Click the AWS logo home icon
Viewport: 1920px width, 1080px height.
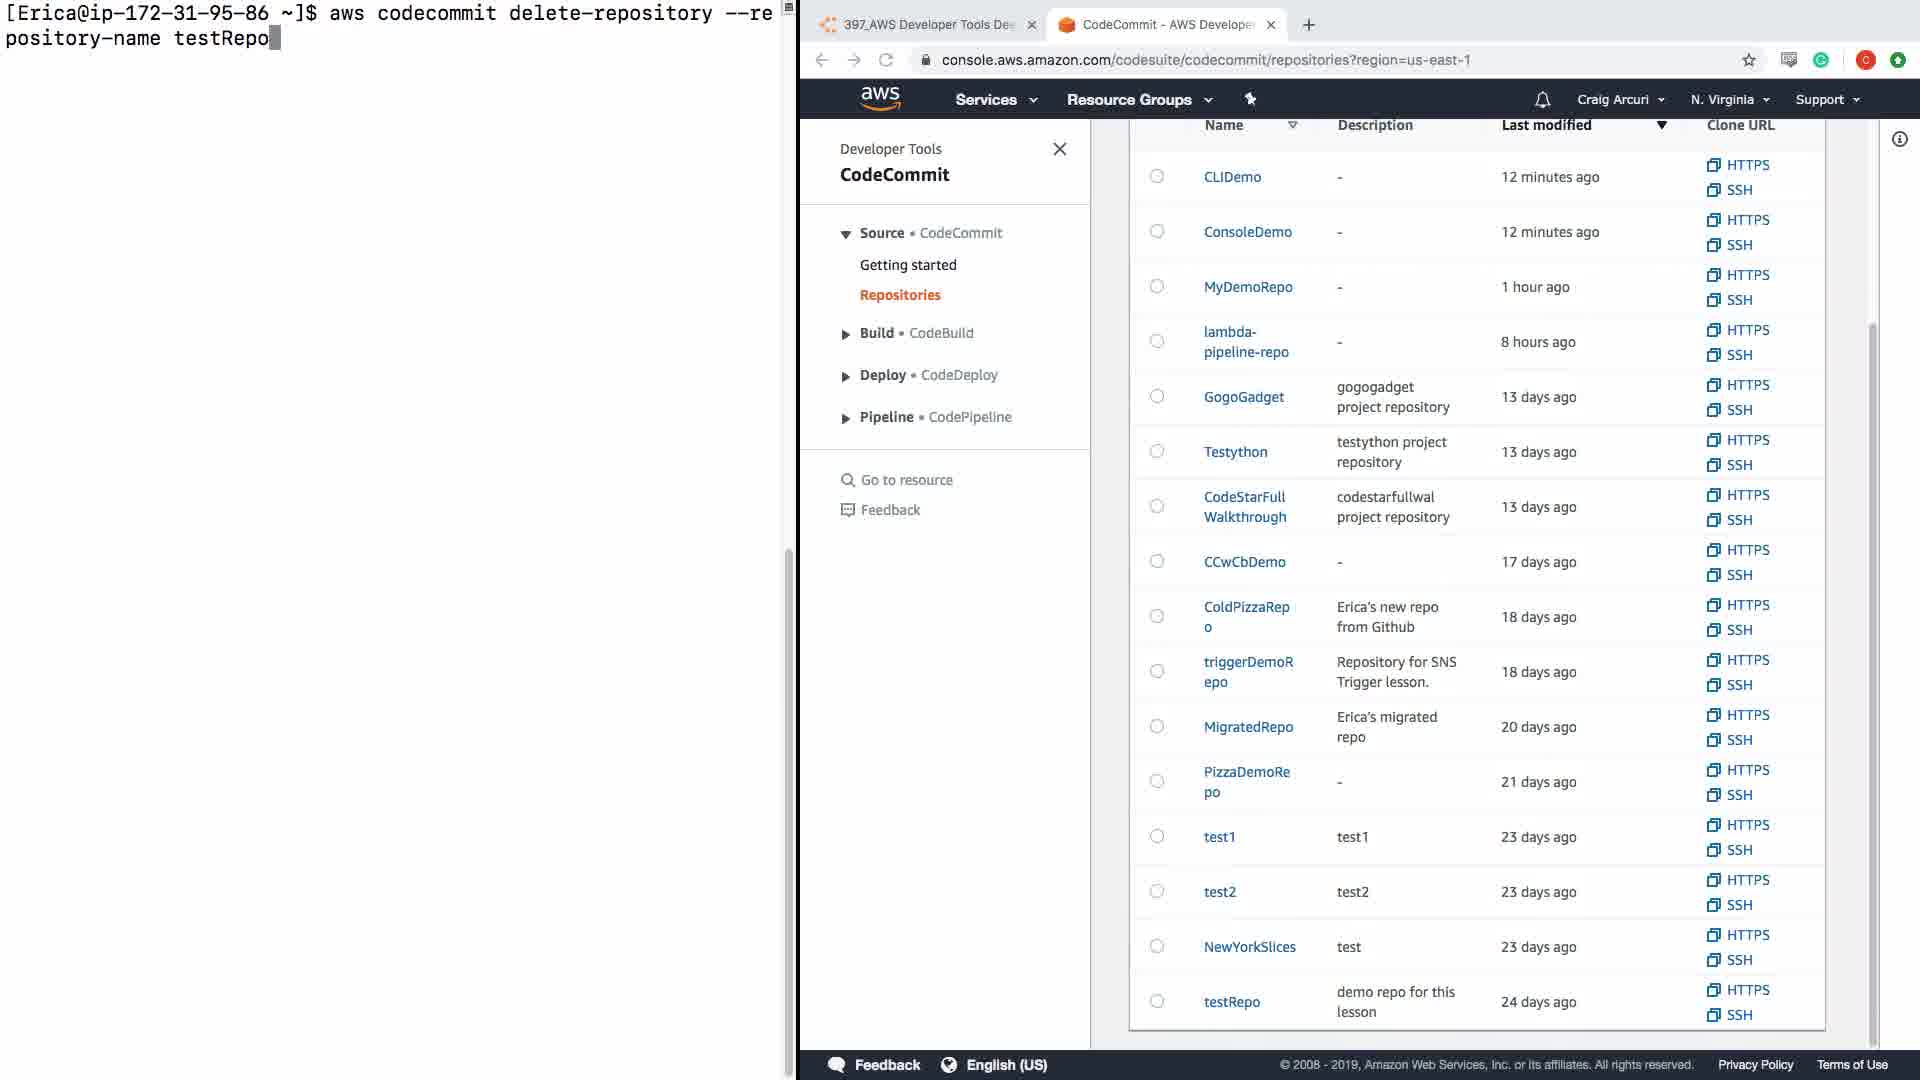(x=880, y=98)
